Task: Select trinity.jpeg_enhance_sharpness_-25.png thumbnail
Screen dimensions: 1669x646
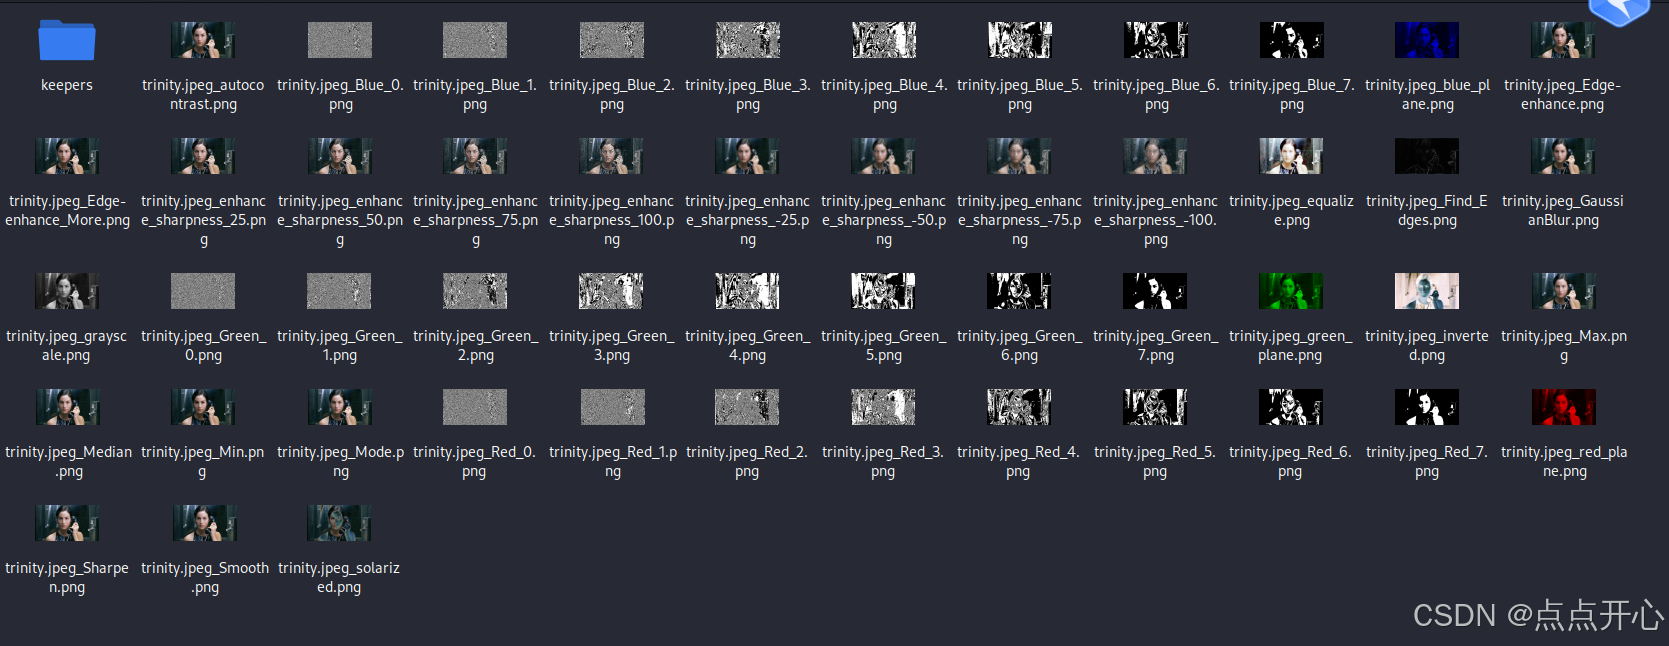Action: click(748, 156)
